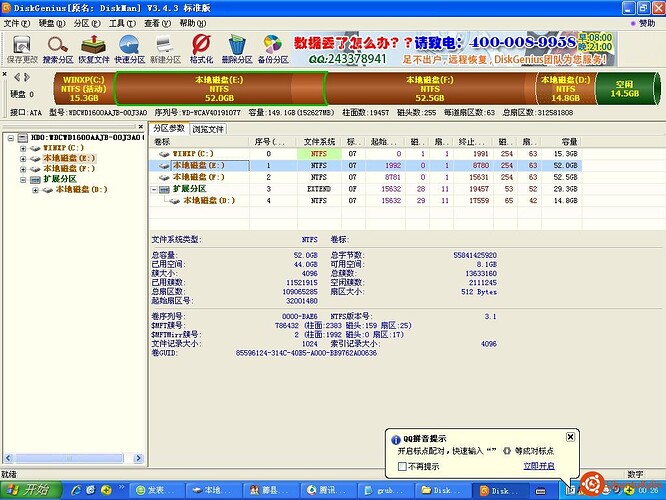Click the Windows 开始 Start button
This screenshot has height=500, width=666.
tap(28, 490)
